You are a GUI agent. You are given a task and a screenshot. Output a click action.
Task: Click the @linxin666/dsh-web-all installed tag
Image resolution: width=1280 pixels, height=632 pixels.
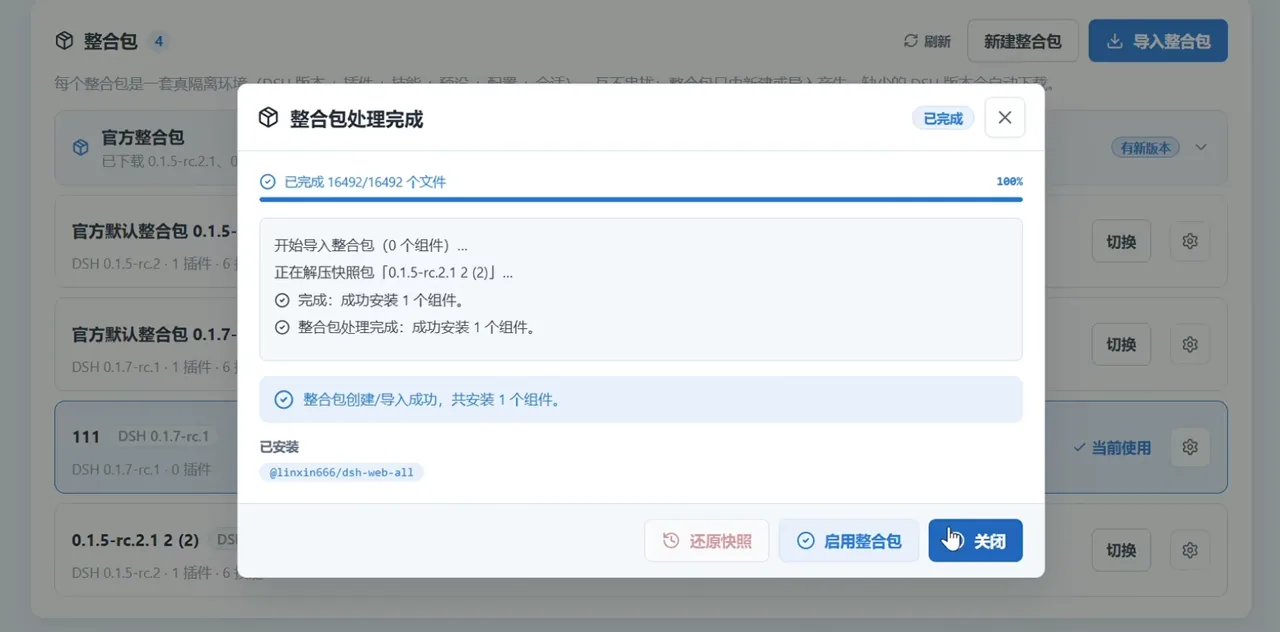342,472
